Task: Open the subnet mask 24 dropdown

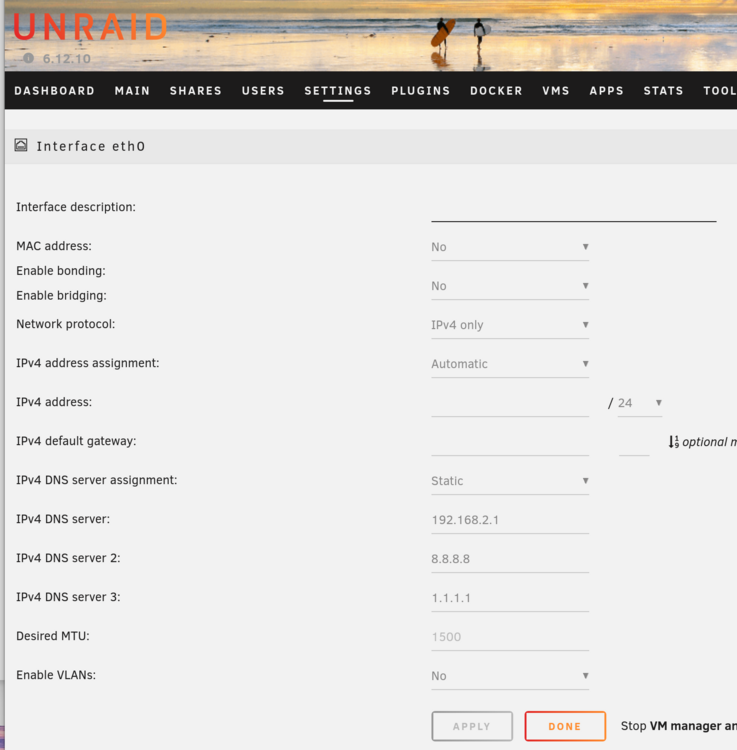Action: click(x=639, y=403)
